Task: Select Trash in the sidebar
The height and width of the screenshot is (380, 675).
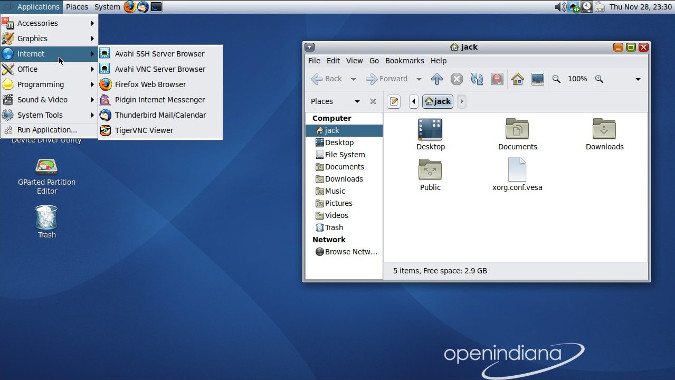Action: tap(344, 227)
